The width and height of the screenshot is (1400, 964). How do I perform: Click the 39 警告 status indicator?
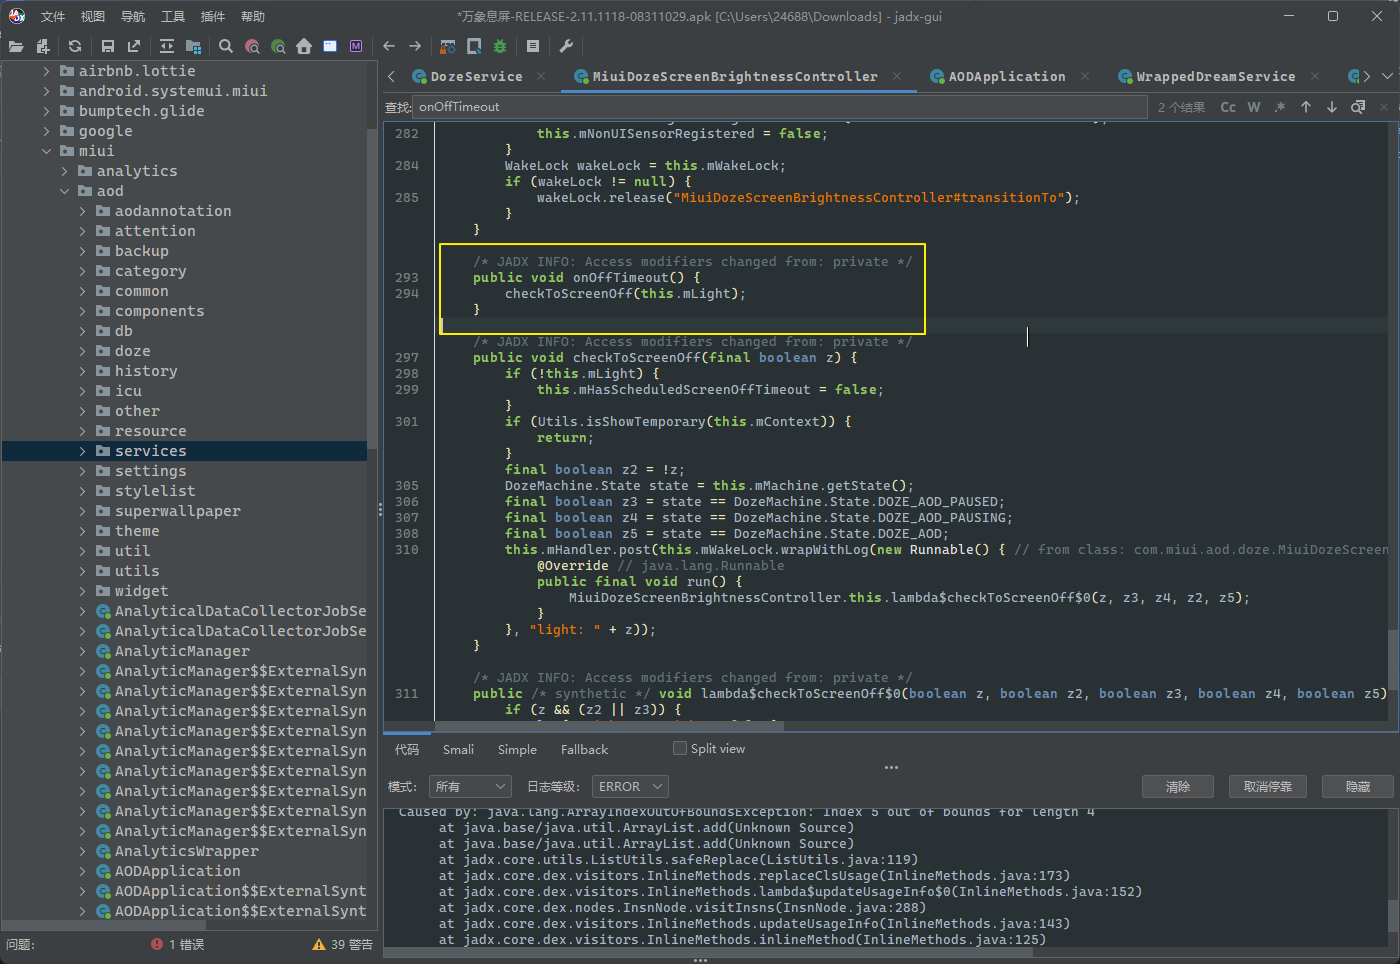point(343,944)
